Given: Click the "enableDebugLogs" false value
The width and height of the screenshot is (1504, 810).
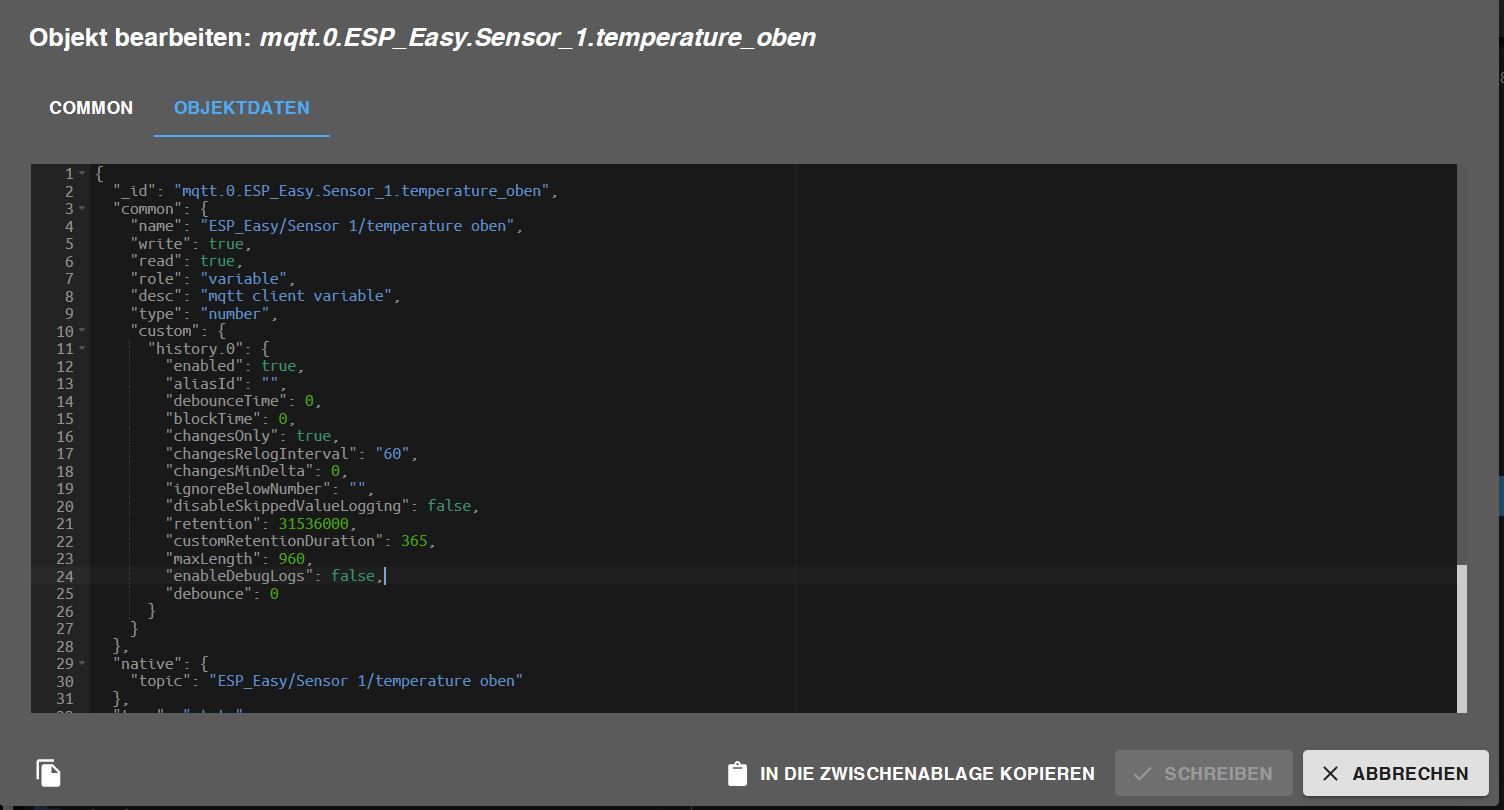Looking at the screenshot, I should (x=355, y=576).
